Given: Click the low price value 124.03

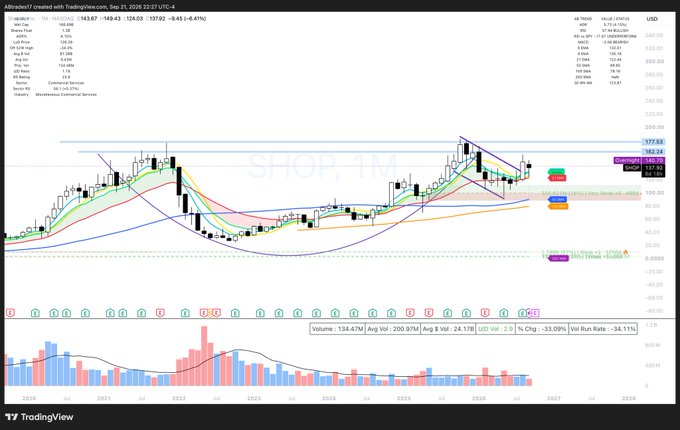Looking at the screenshot, I should (134, 19).
